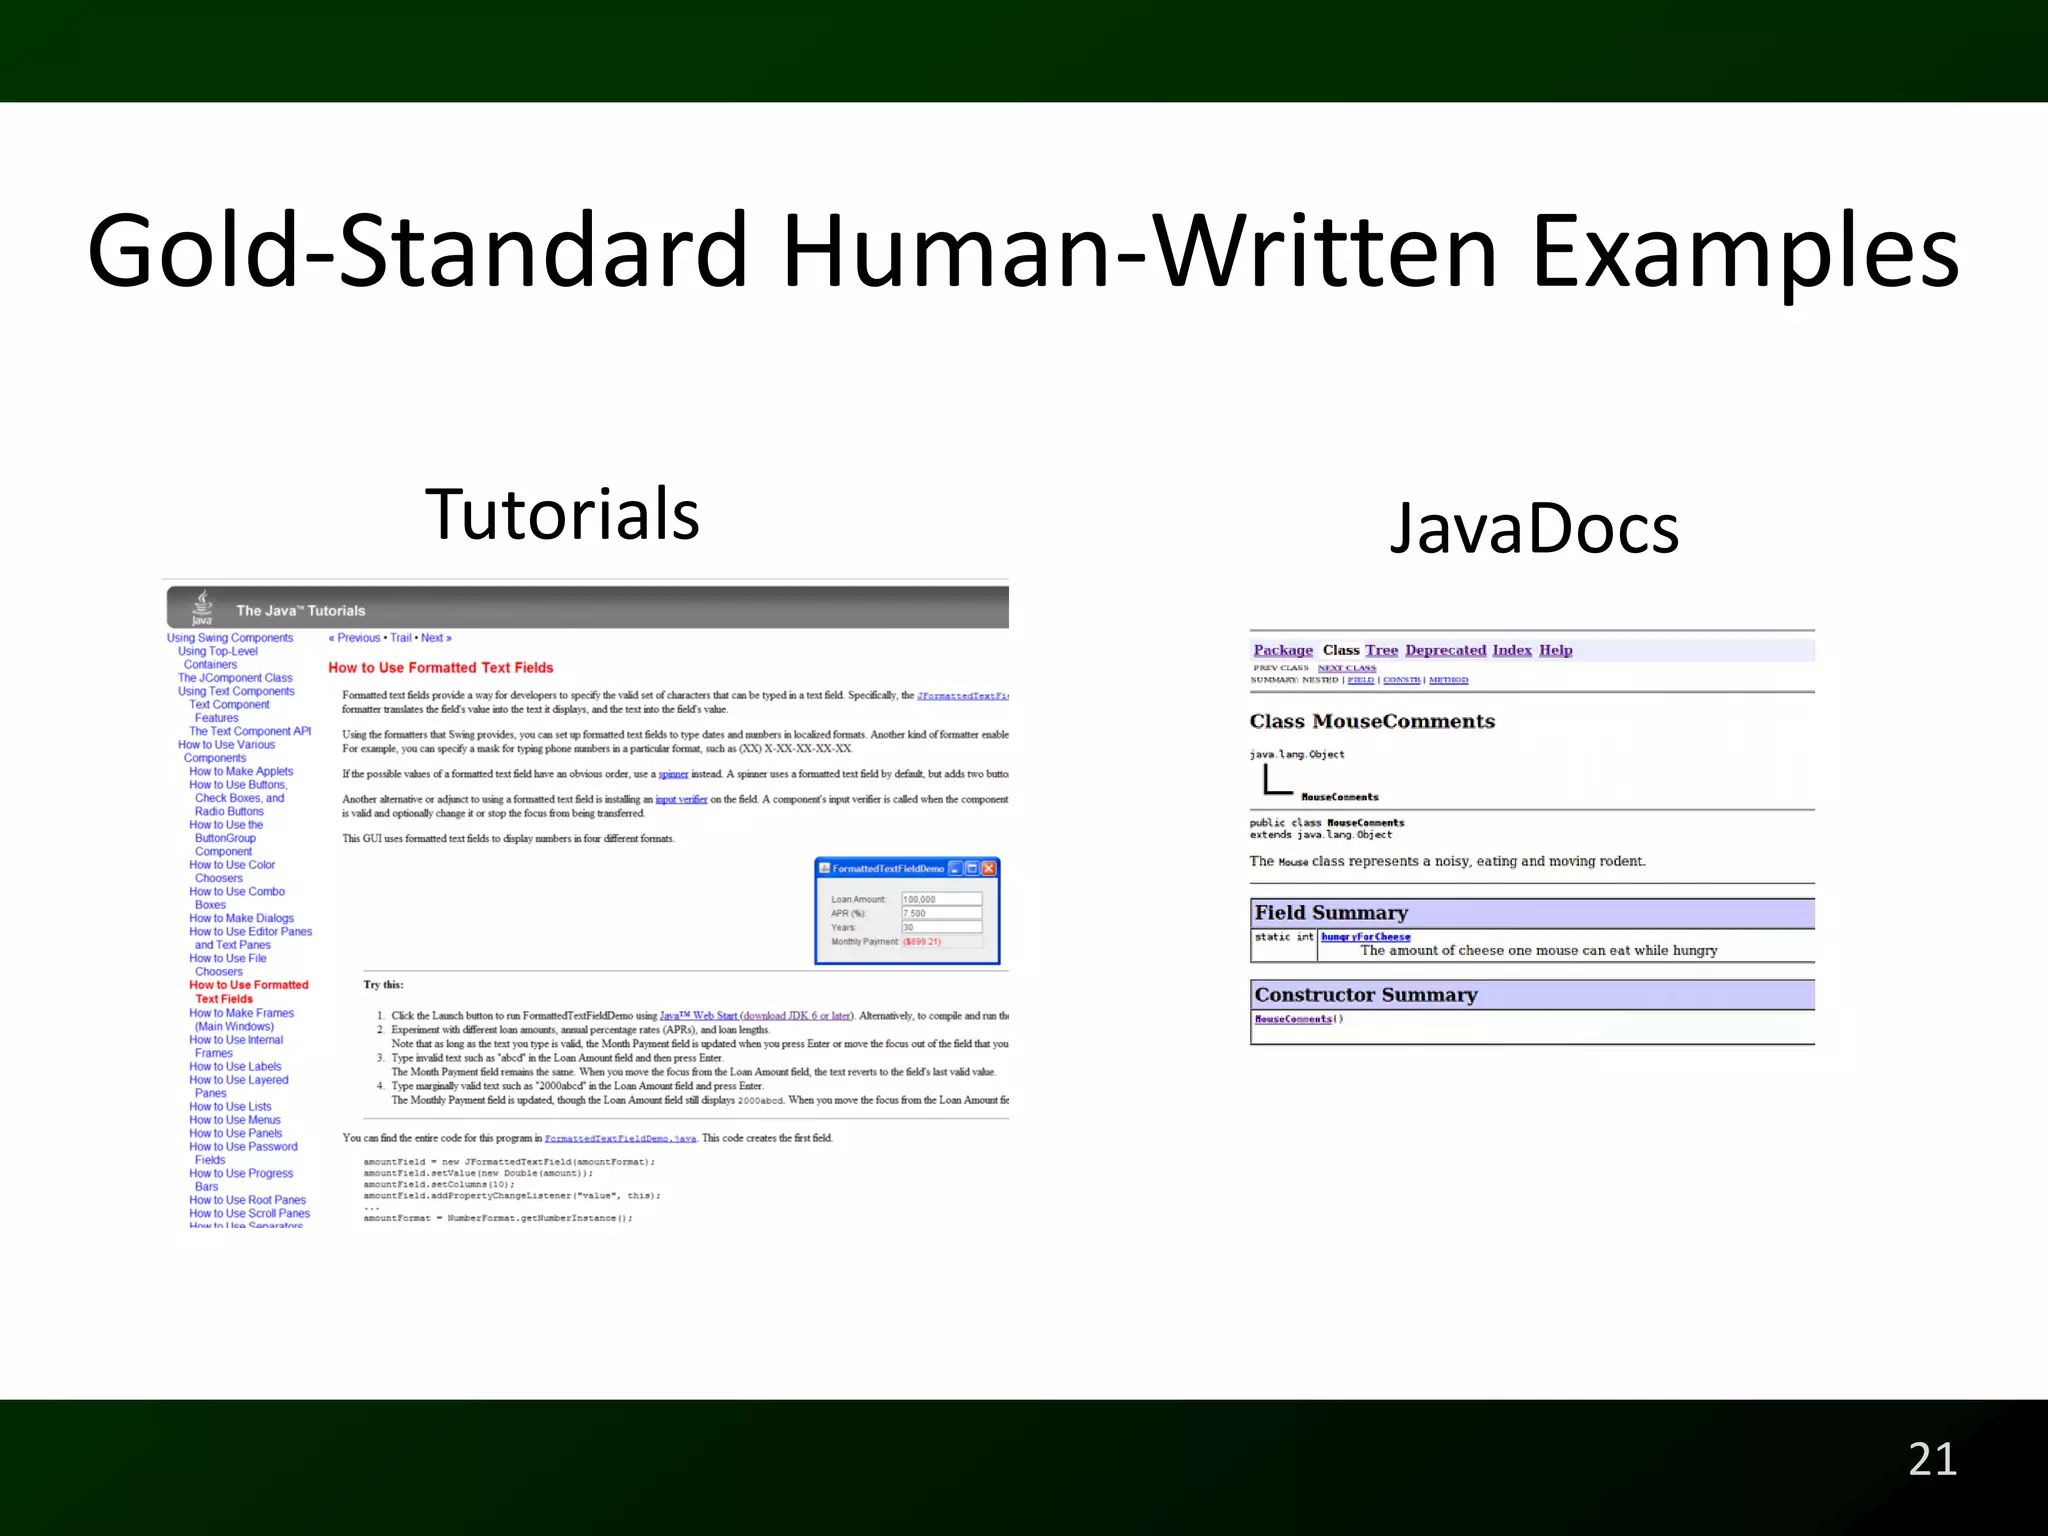Click the Loan Amount input field
The height and width of the screenshot is (1536, 2048).
[x=942, y=899]
